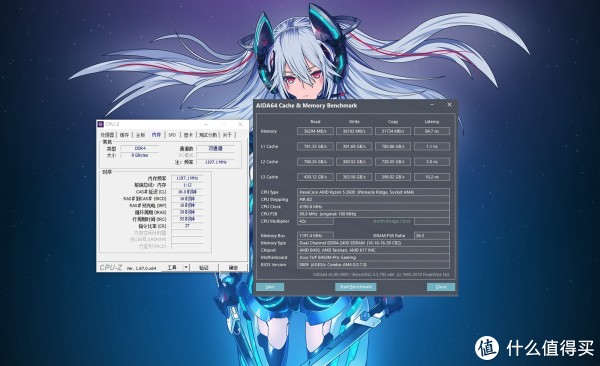Switch to the SPD tab
Viewport: 600px width, 366px height.
[x=172, y=135]
